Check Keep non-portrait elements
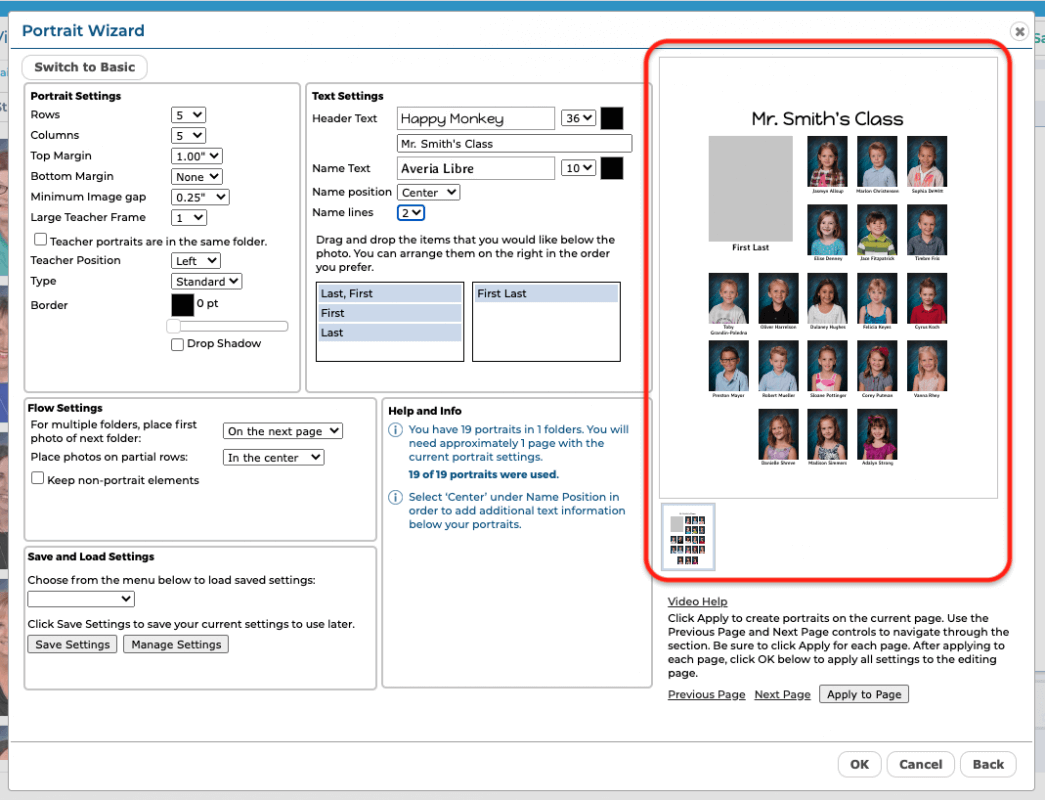 (38, 479)
